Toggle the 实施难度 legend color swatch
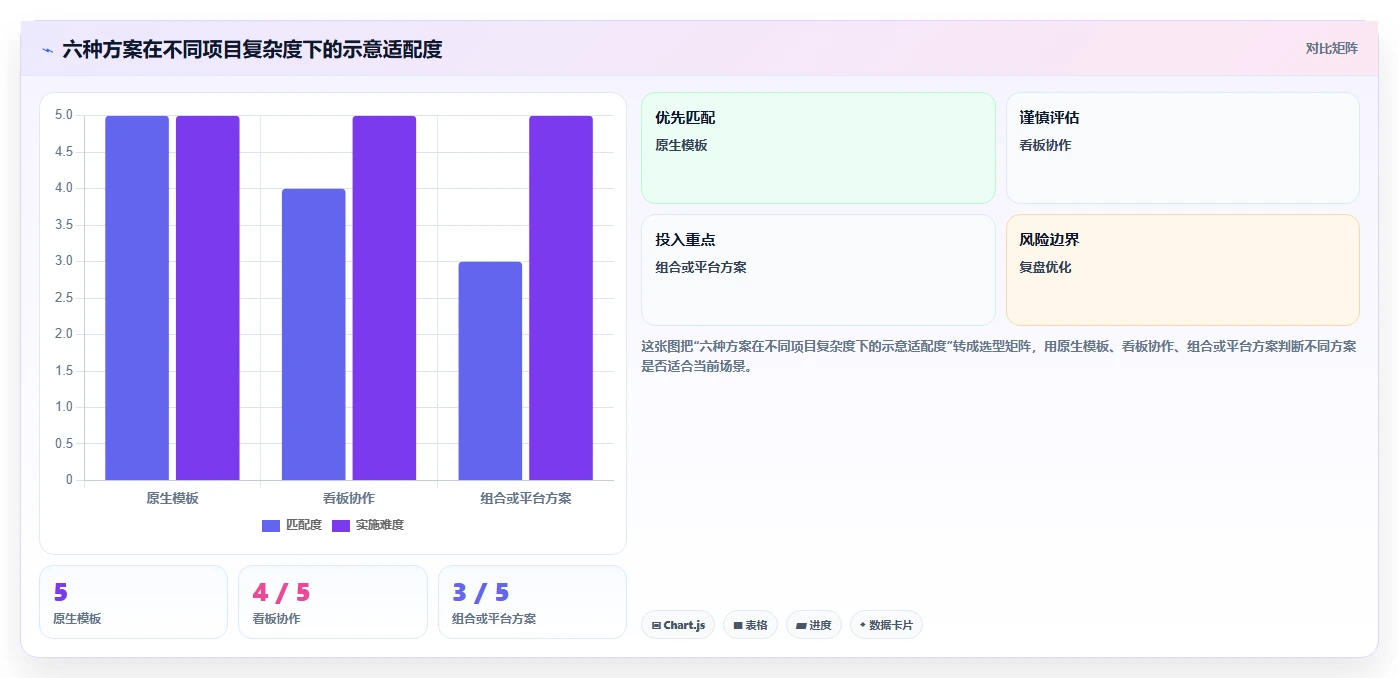 click(341, 526)
